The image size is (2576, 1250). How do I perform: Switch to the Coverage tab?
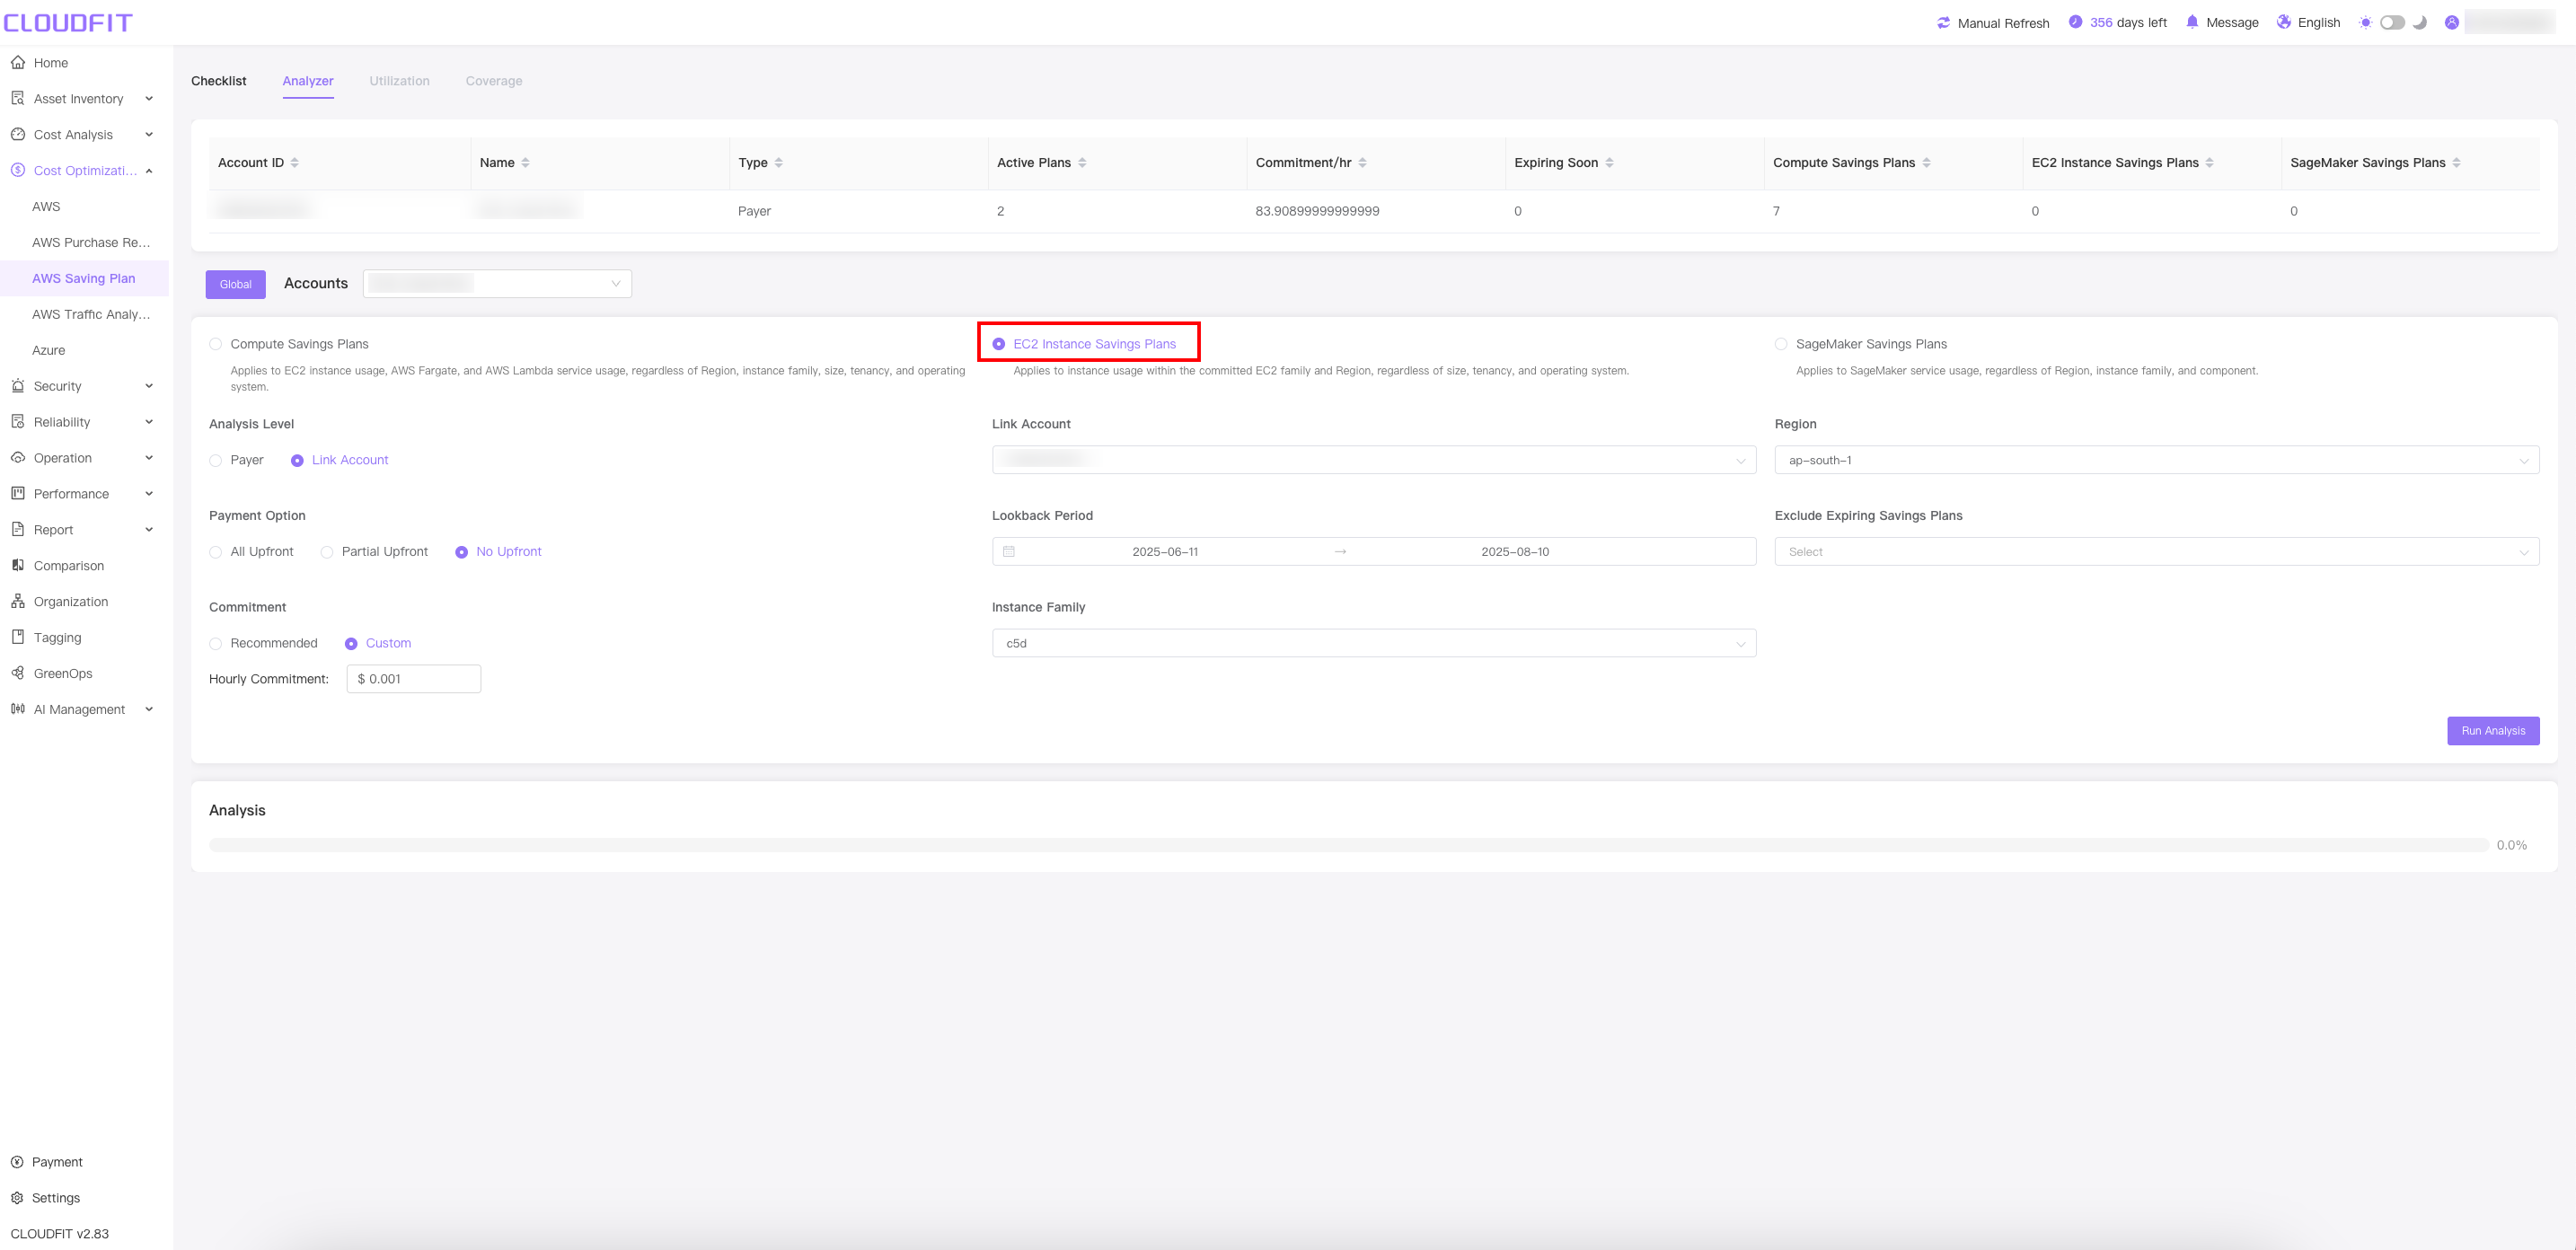click(x=494, y=81)
